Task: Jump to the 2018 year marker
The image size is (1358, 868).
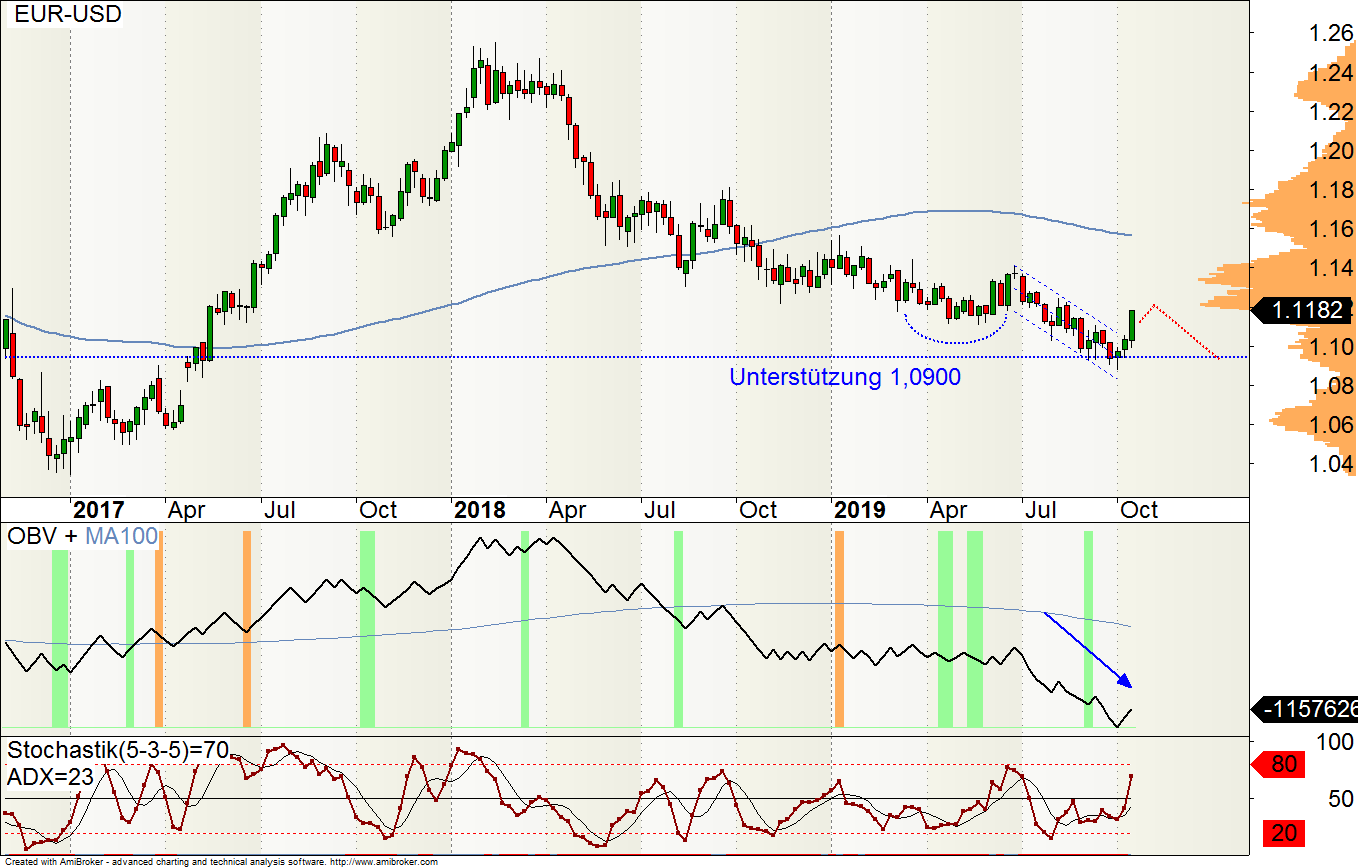Action: click(479, 510)
